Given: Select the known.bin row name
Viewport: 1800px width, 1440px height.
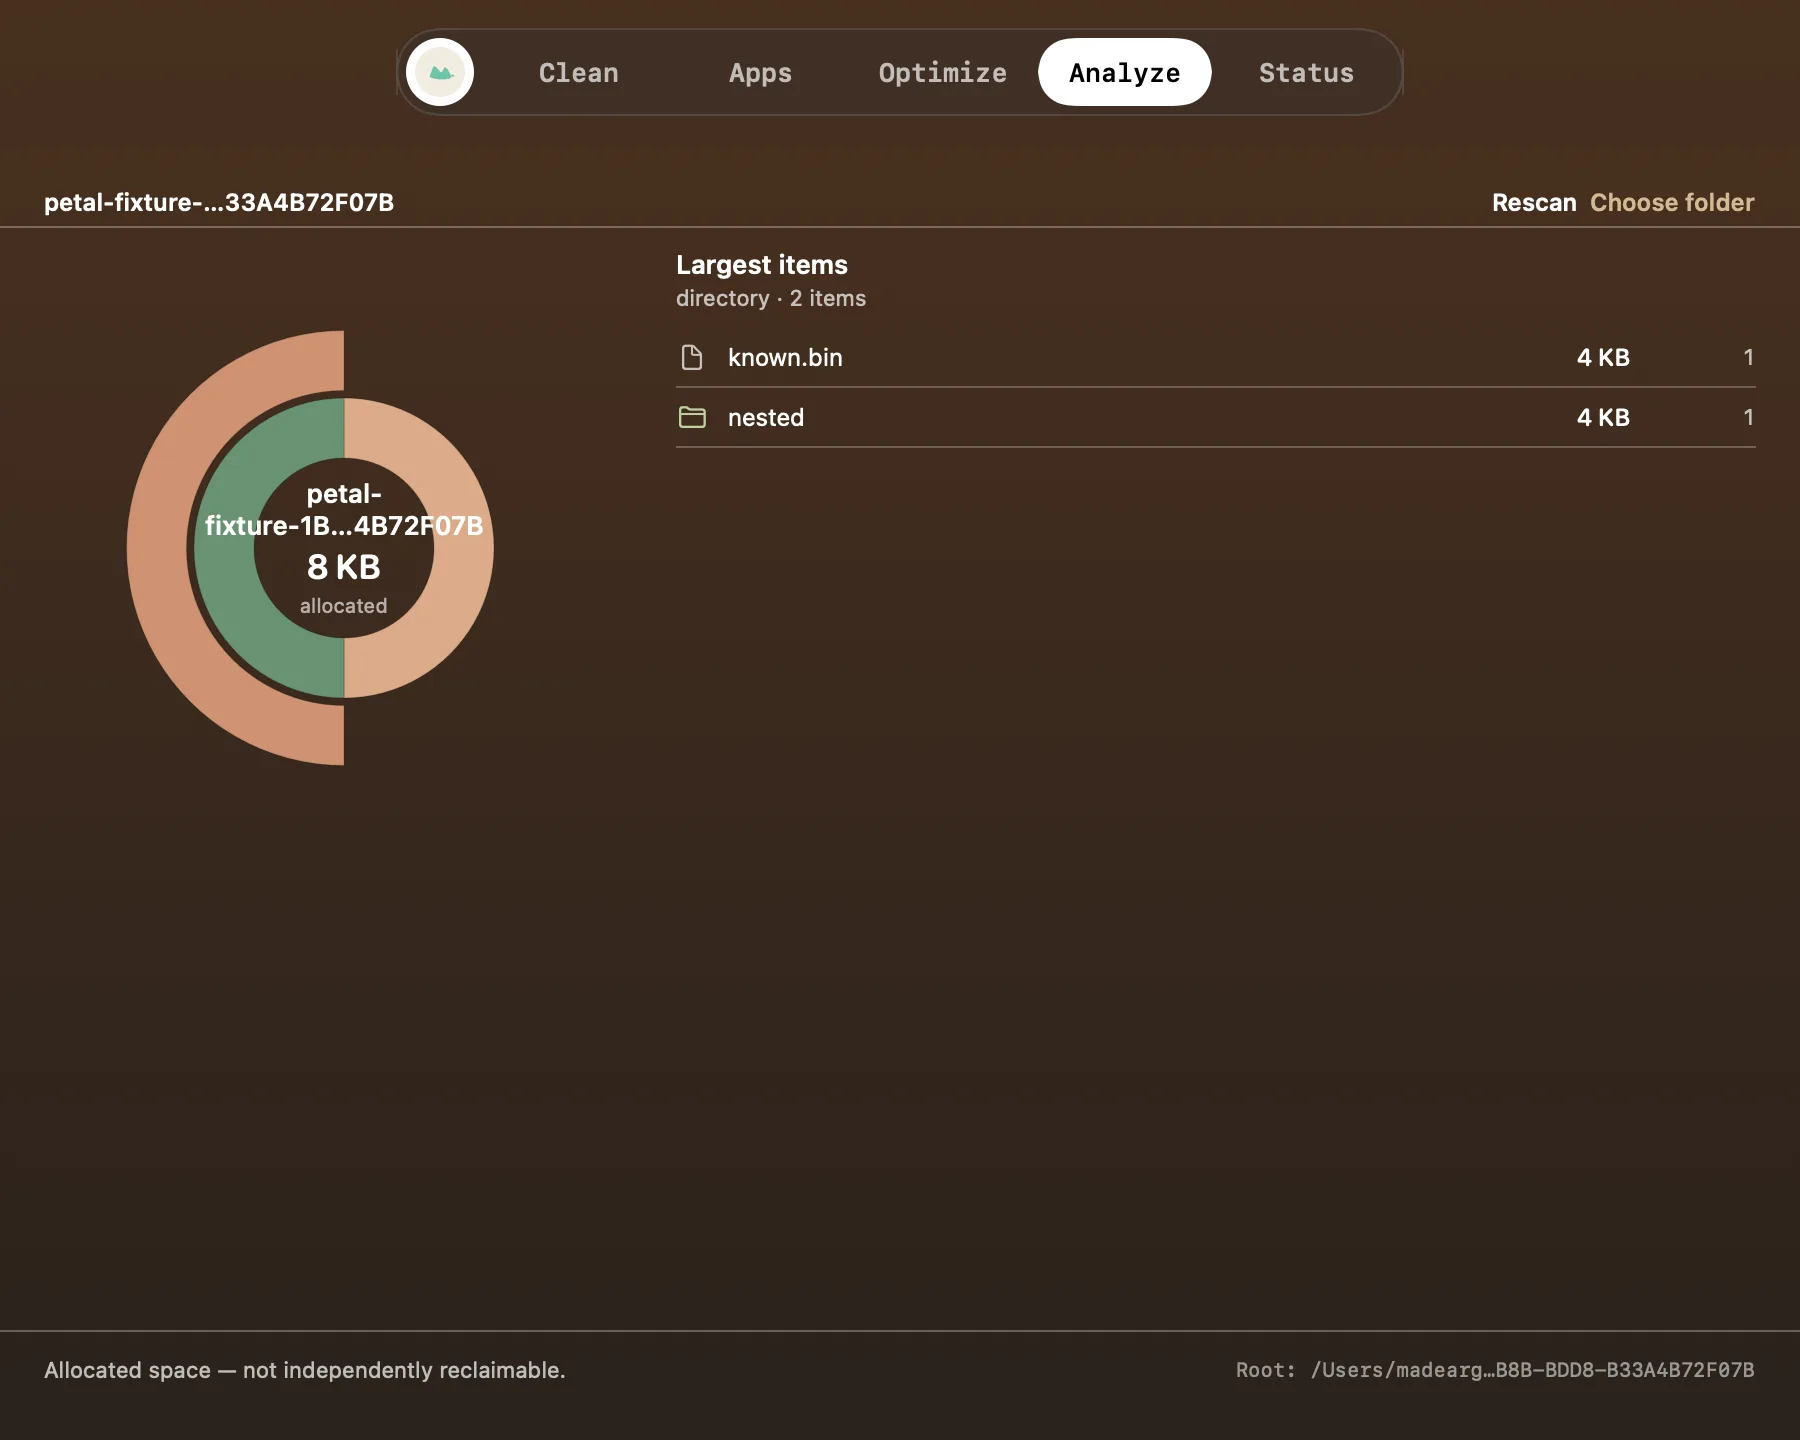Looking at the screenshot, I should point(785,357).
